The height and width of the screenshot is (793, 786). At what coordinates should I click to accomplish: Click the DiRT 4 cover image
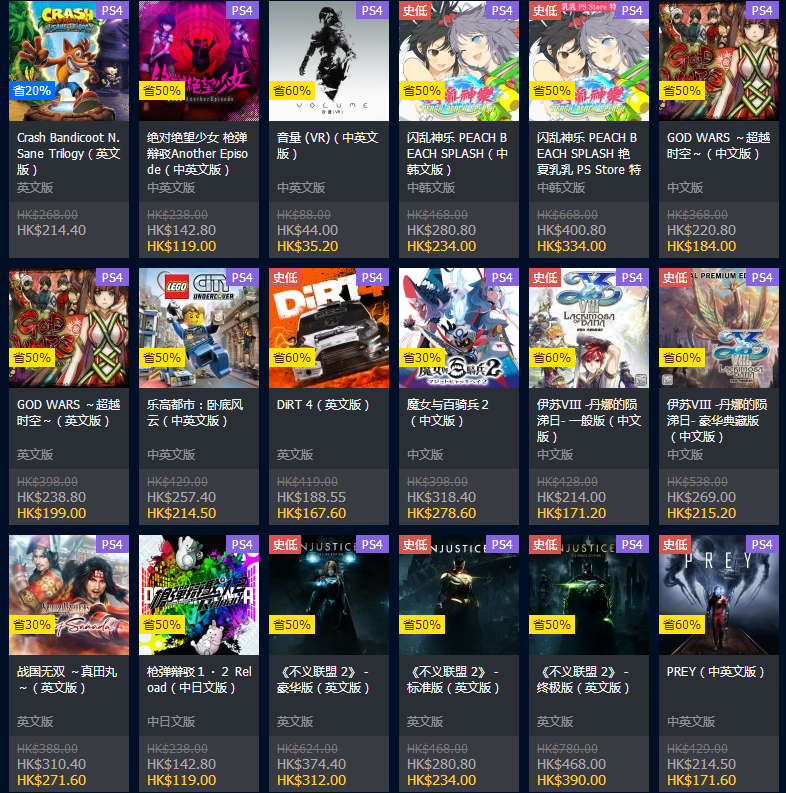329,328
